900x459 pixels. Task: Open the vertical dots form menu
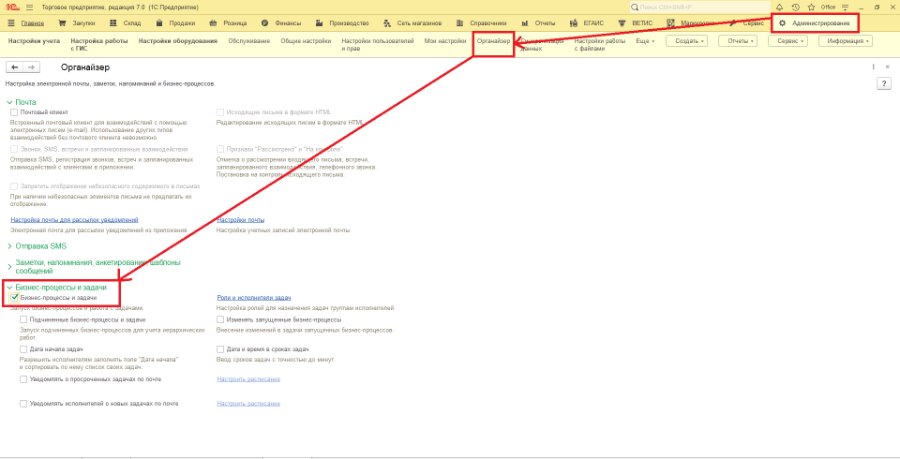(874, 67)
